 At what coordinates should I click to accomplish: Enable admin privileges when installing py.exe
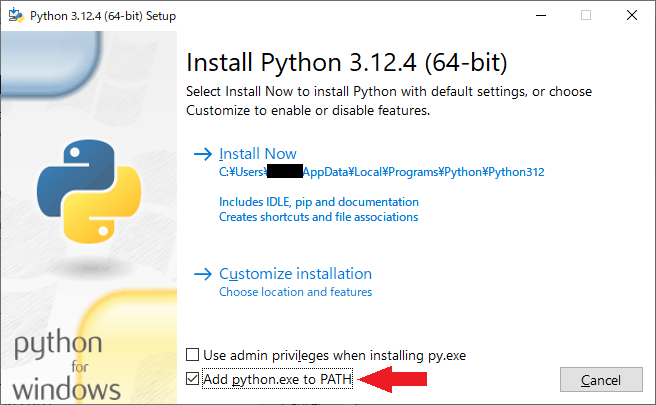[193, 355]
